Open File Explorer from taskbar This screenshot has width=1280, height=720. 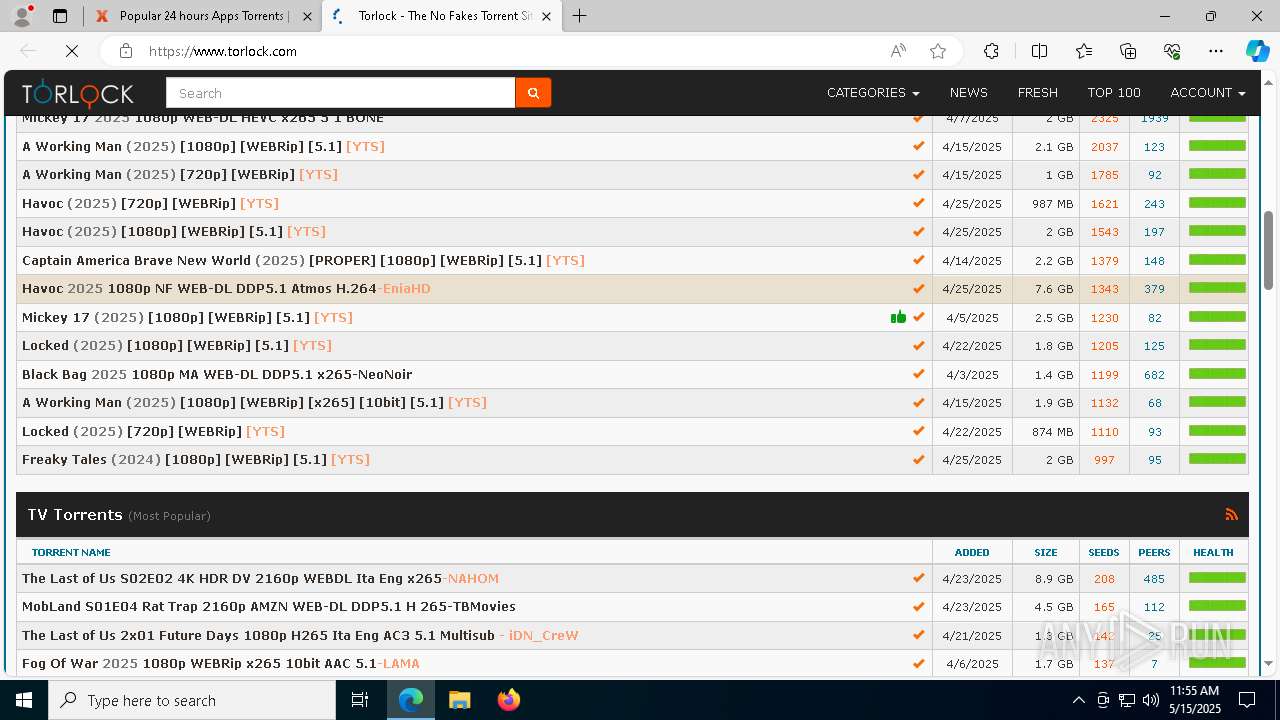(459, 700)
